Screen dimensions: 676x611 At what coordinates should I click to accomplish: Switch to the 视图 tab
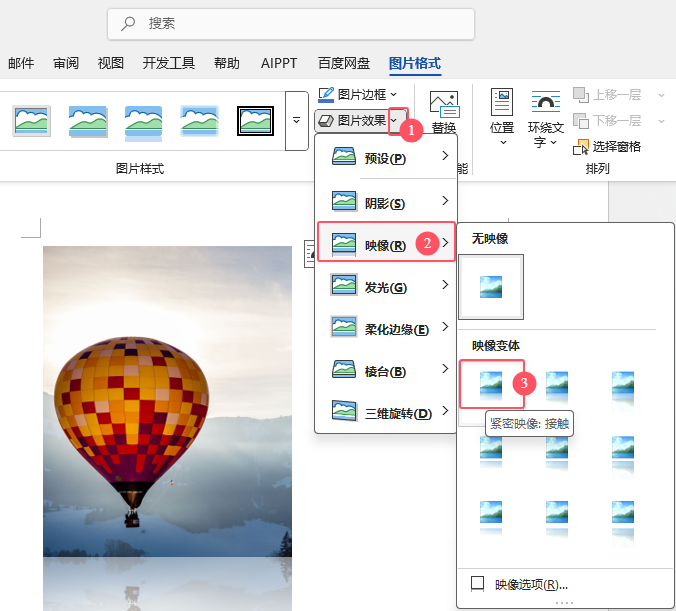tap(111, 63)
